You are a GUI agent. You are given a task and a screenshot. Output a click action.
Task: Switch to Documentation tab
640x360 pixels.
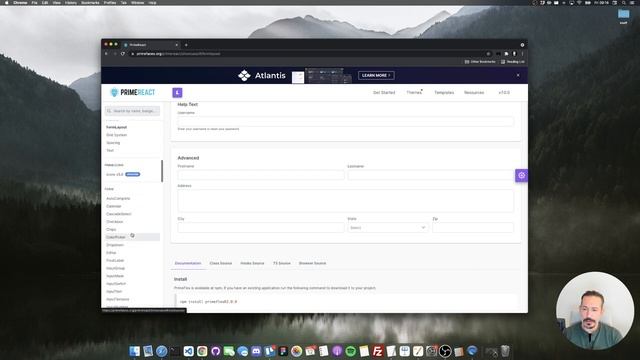point(188,263)
